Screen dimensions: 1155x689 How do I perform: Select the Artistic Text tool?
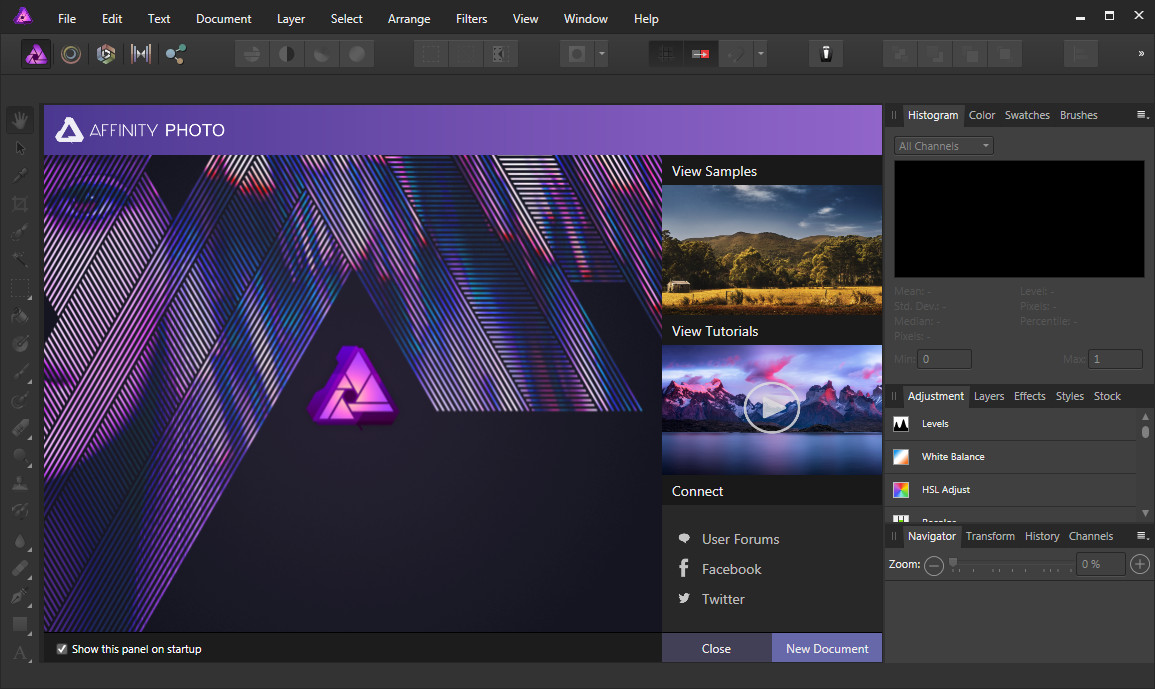[20, 653]
